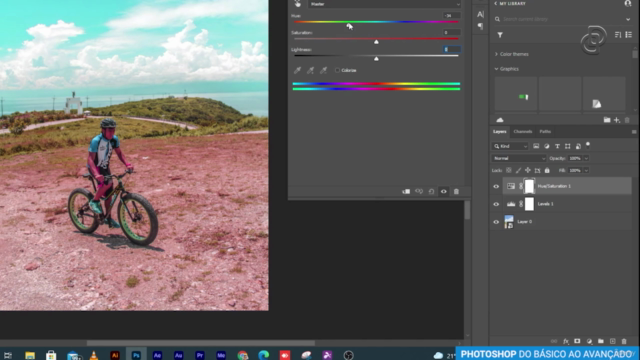Switch to the Channels tab

522,131
